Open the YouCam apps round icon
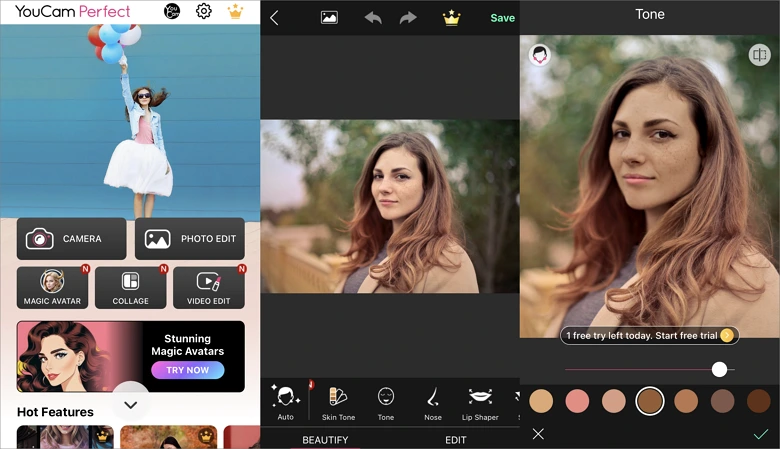Screen dimensions: 780x449 172,11
